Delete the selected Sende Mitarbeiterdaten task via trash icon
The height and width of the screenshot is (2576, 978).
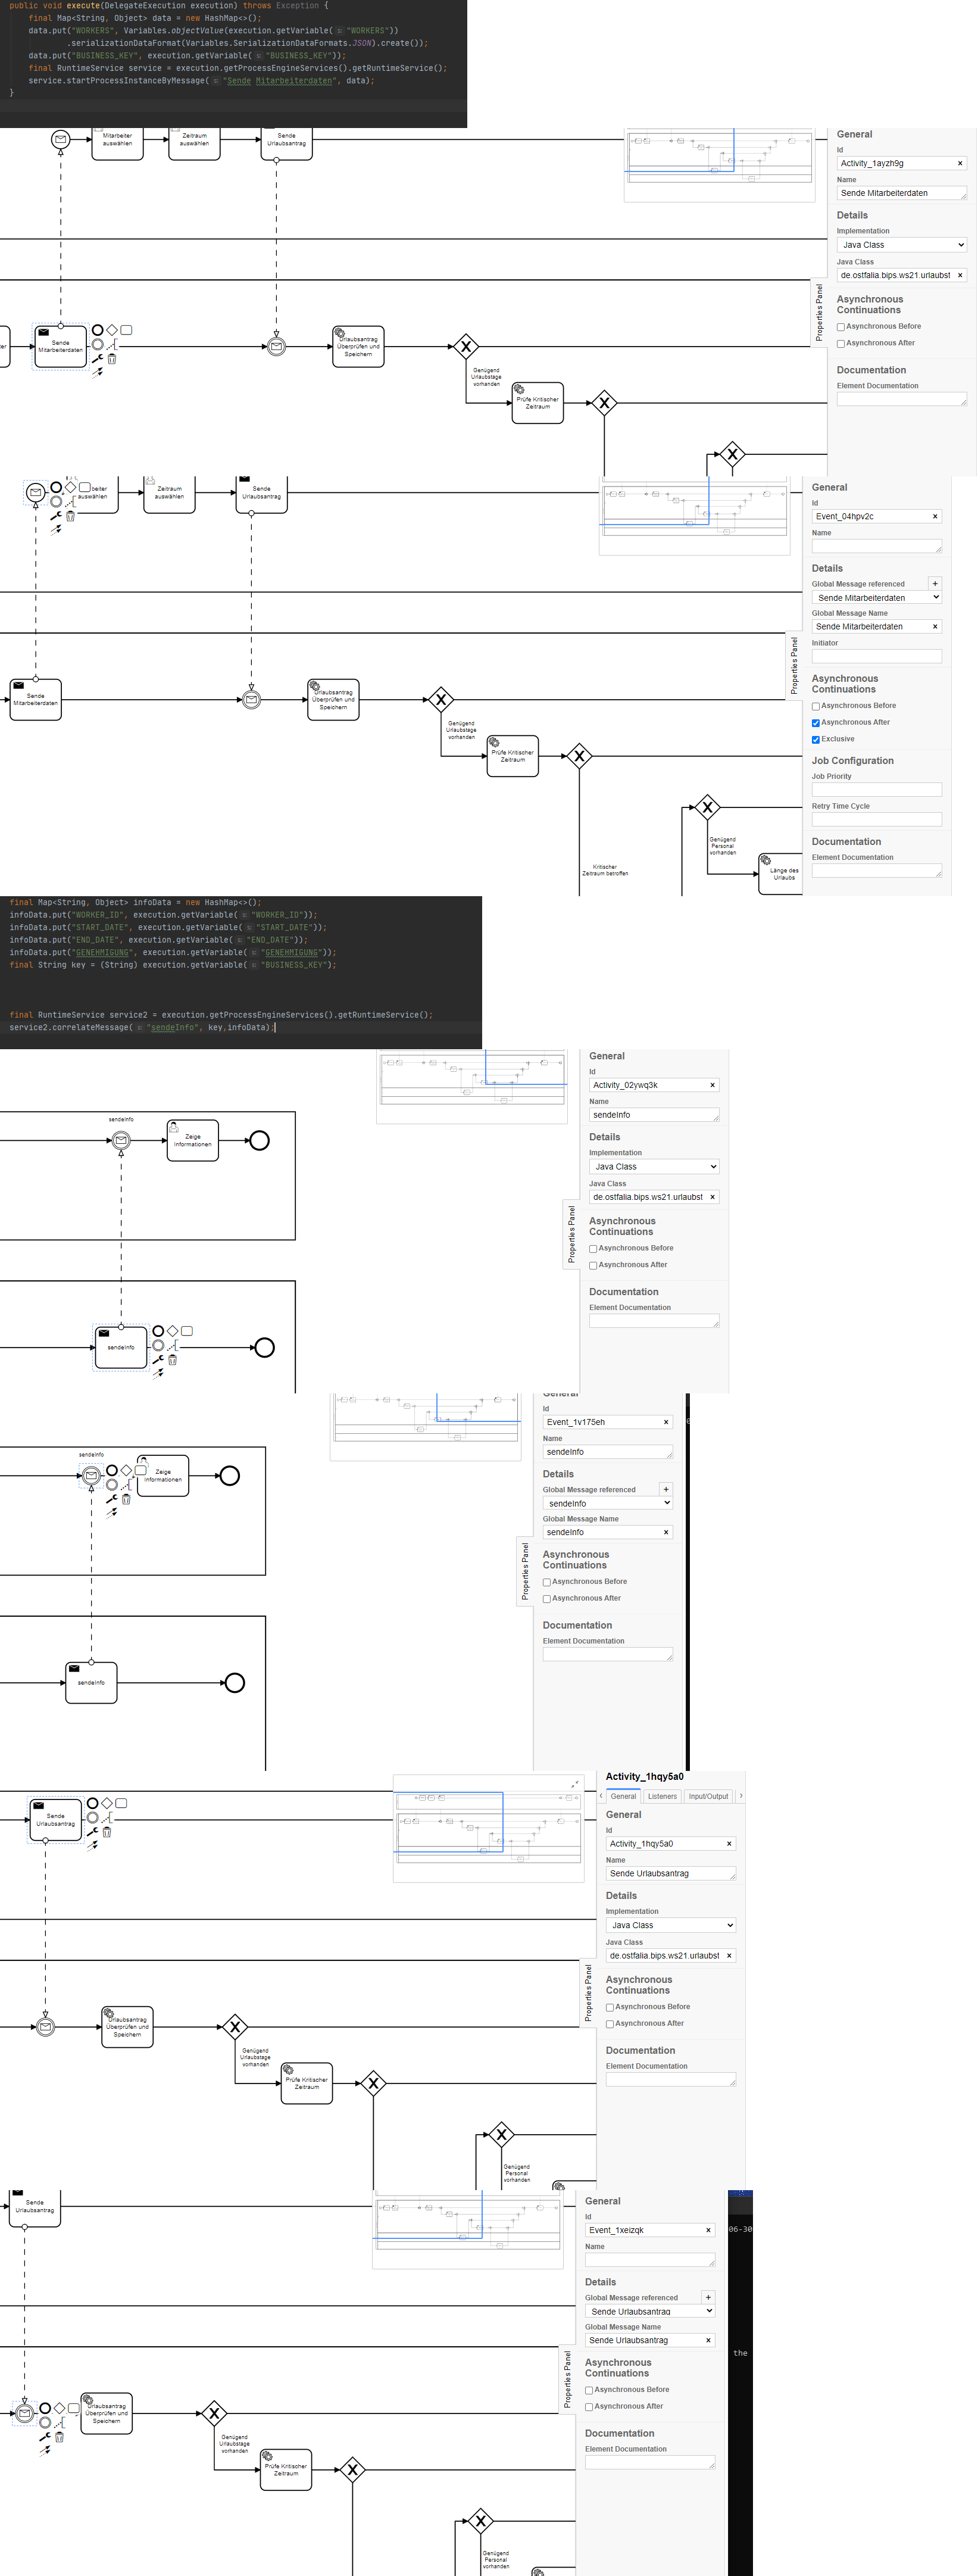tap(112, 359)
